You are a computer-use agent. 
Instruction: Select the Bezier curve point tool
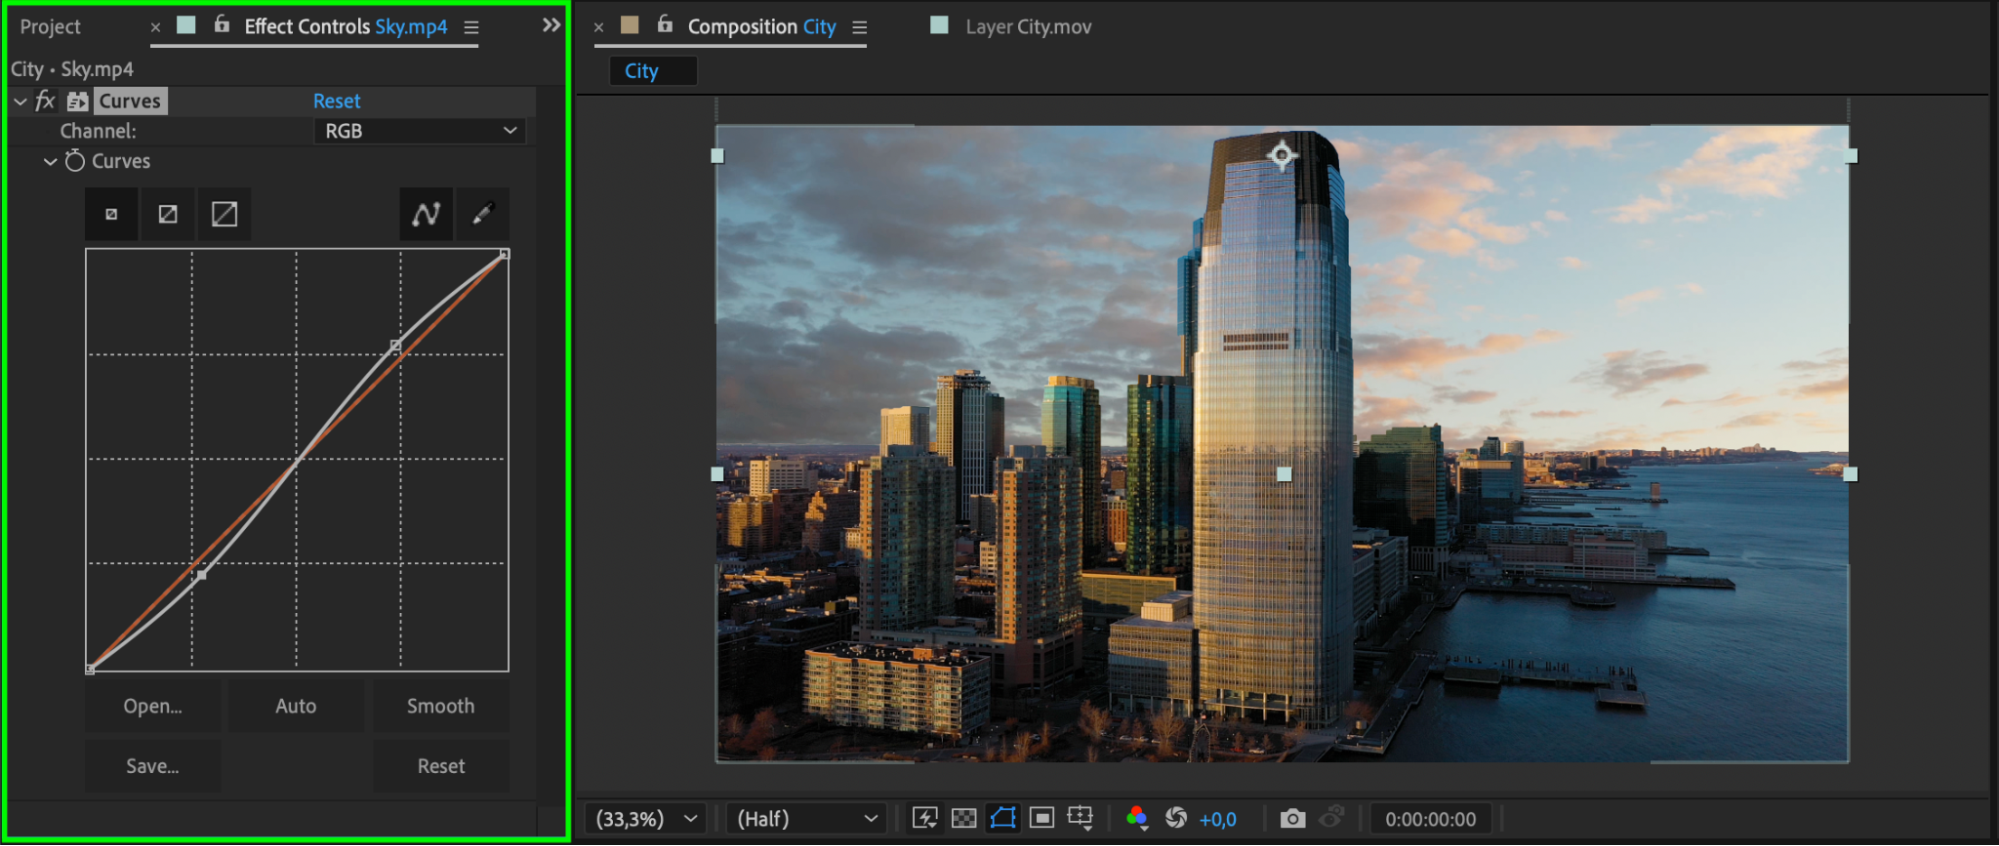click(426, 214)
